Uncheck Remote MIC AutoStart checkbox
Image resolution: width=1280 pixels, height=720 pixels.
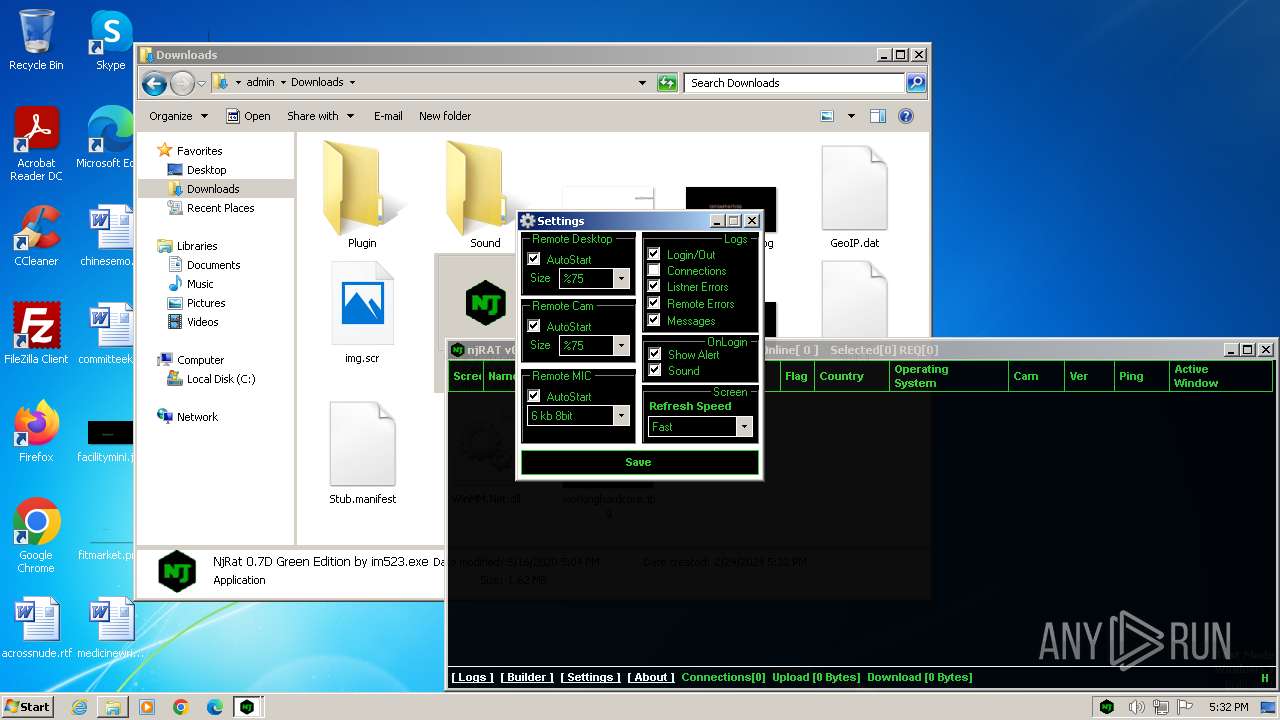point(534,396)
